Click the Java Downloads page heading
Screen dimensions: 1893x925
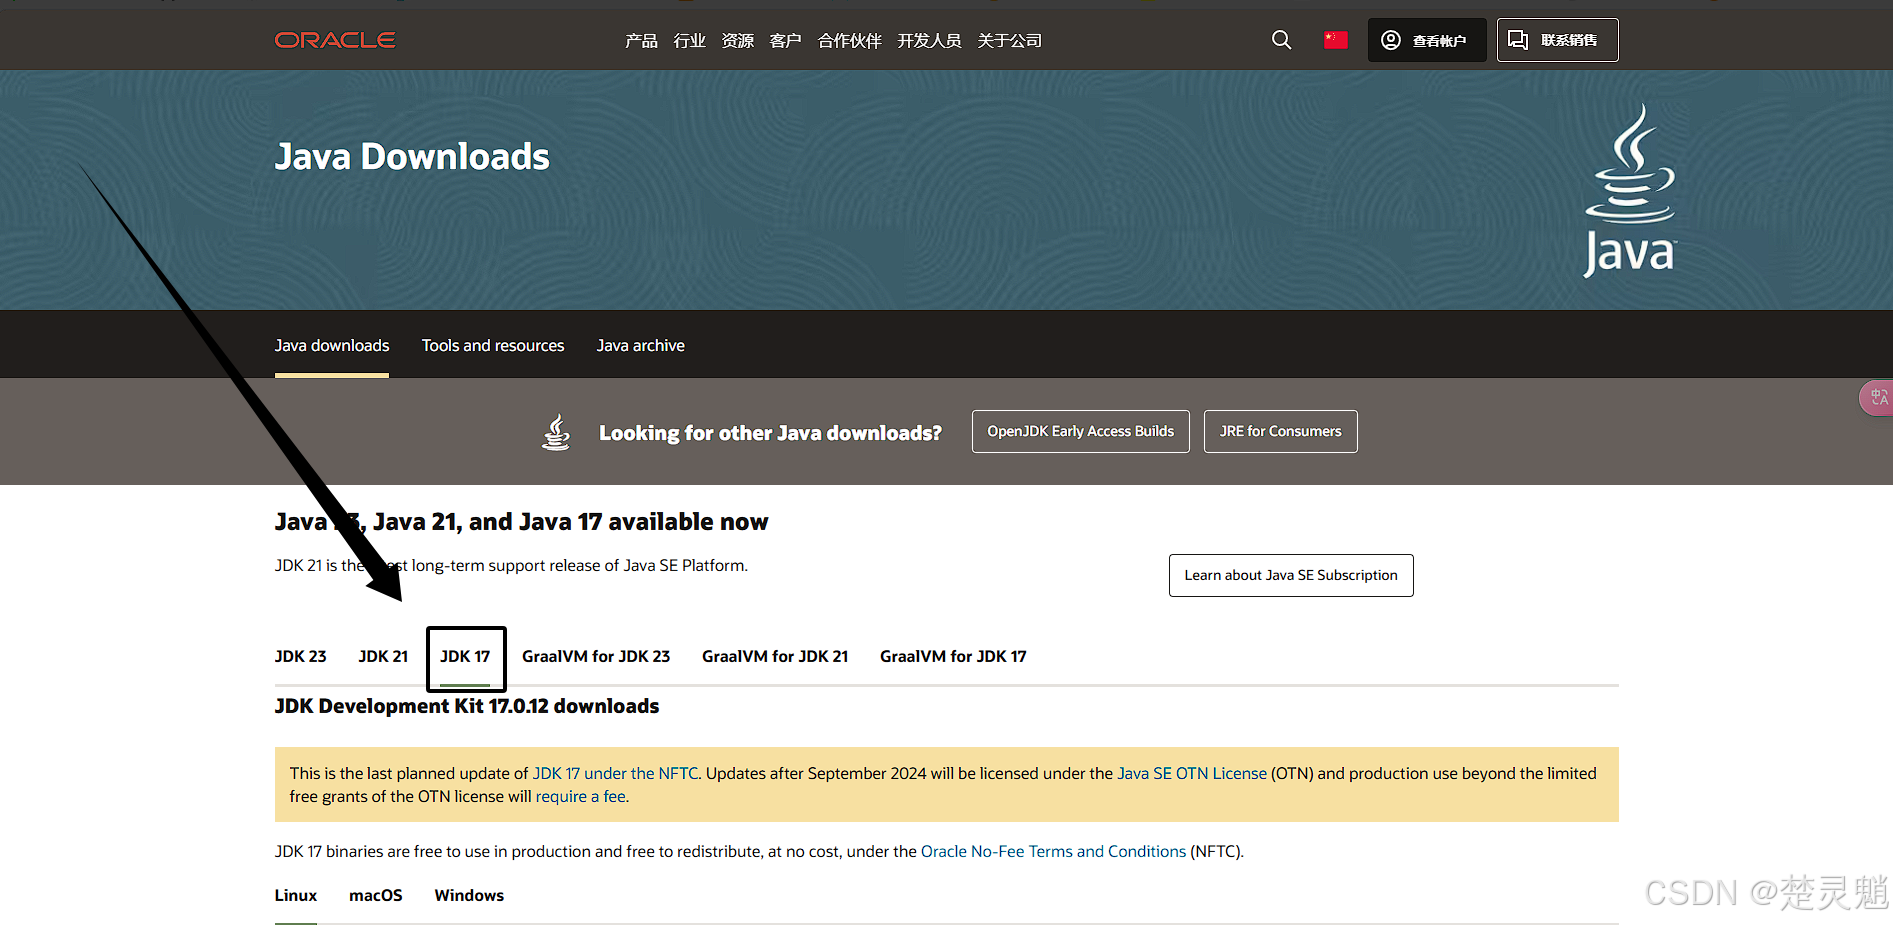click(x=412, y=156)
